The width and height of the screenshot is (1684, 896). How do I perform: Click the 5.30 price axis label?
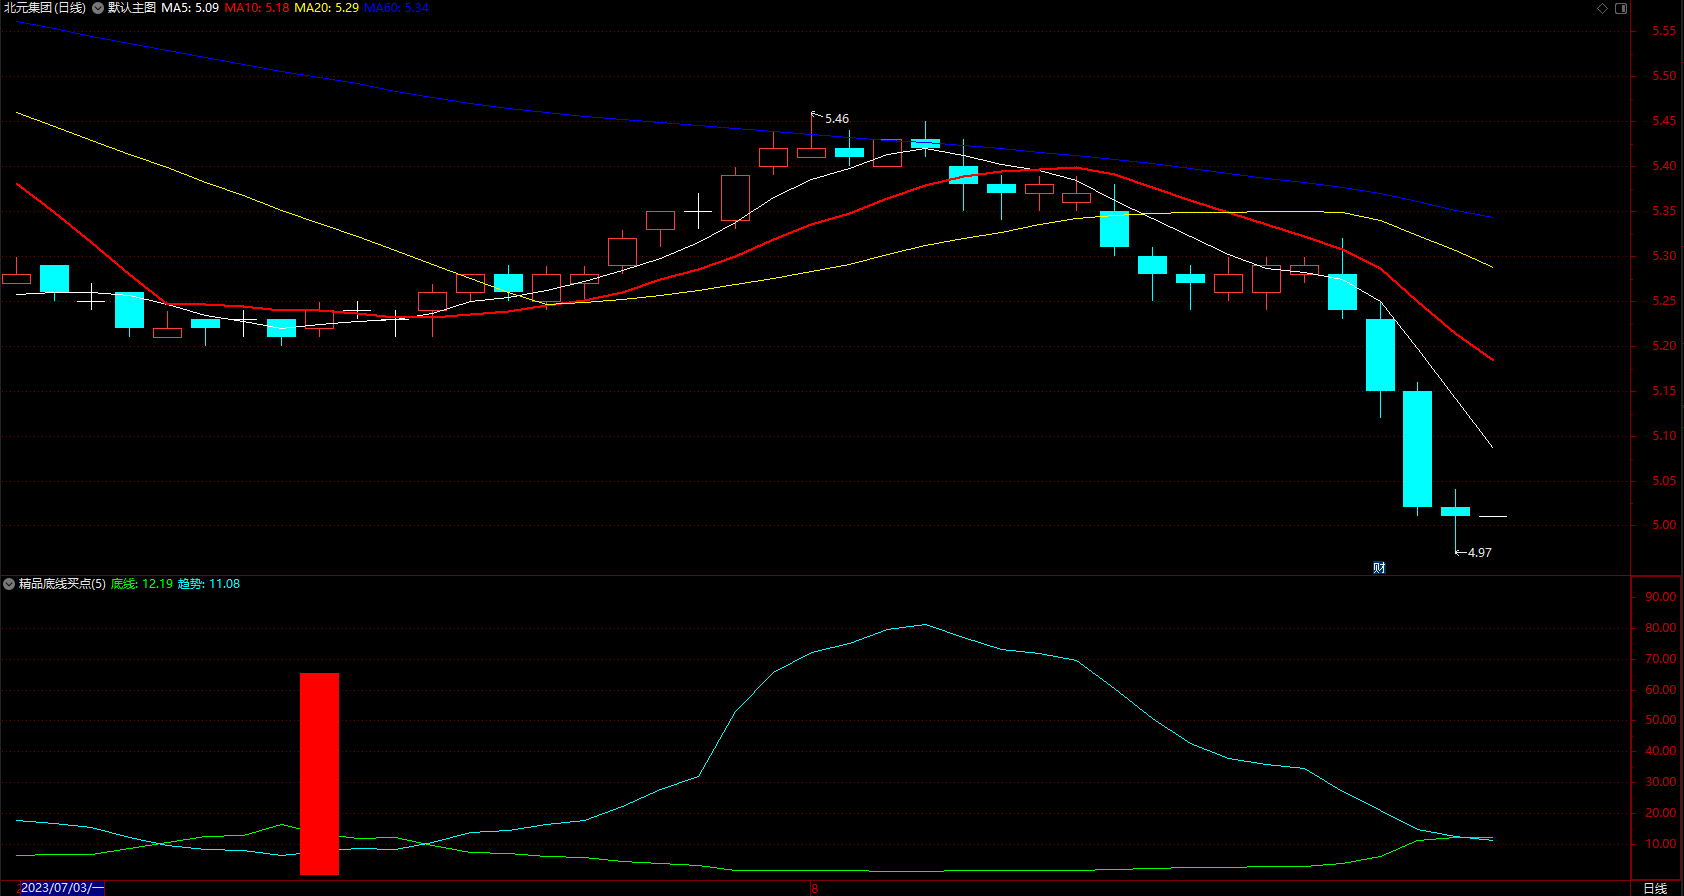tap(1664, 256)
